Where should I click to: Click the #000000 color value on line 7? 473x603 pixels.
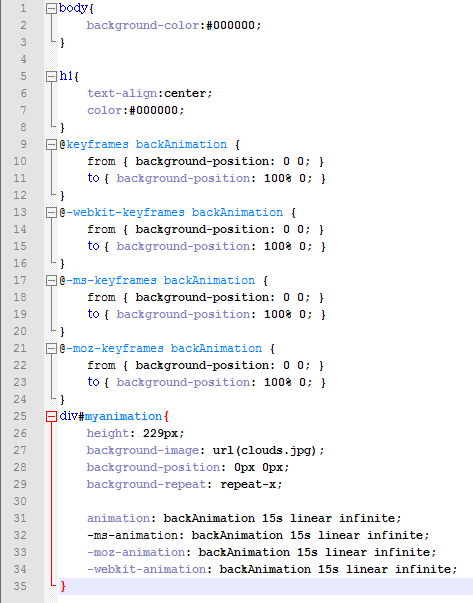(x=153, y=110)
